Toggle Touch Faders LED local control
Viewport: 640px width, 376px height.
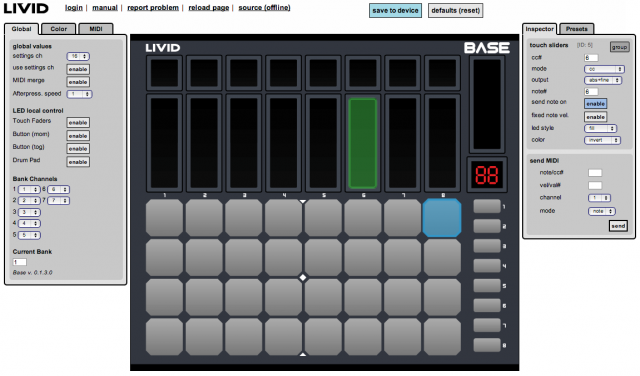click(x=78, y=122)
